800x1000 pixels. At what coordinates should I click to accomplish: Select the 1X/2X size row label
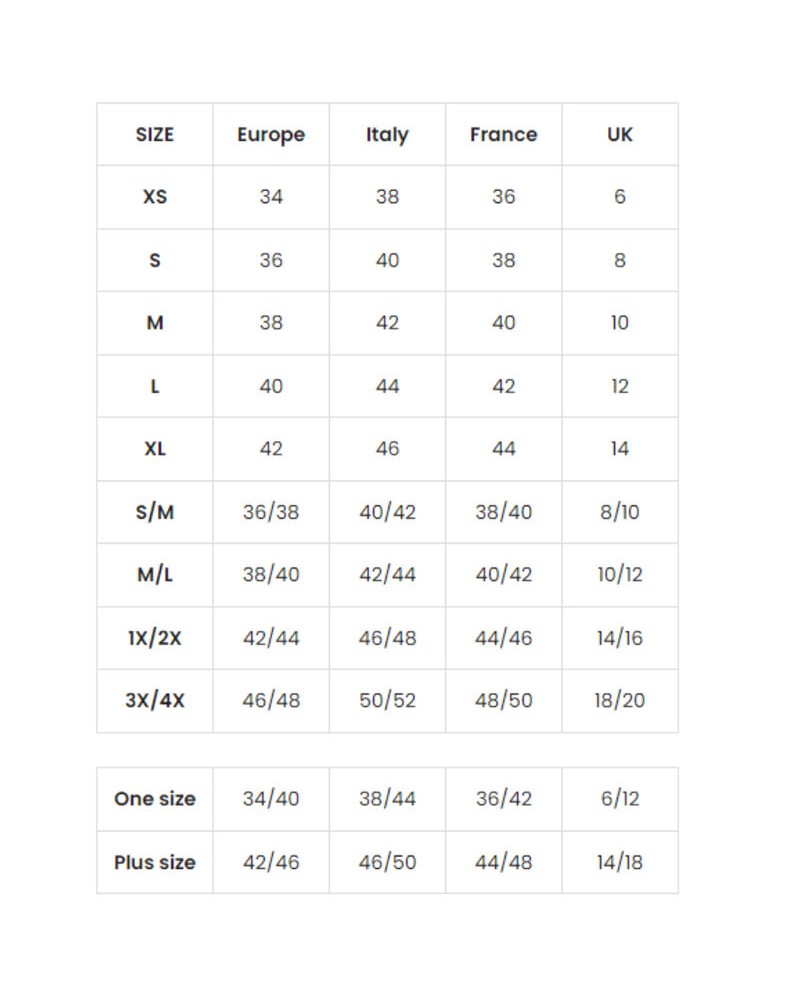[x=155, y=638]
